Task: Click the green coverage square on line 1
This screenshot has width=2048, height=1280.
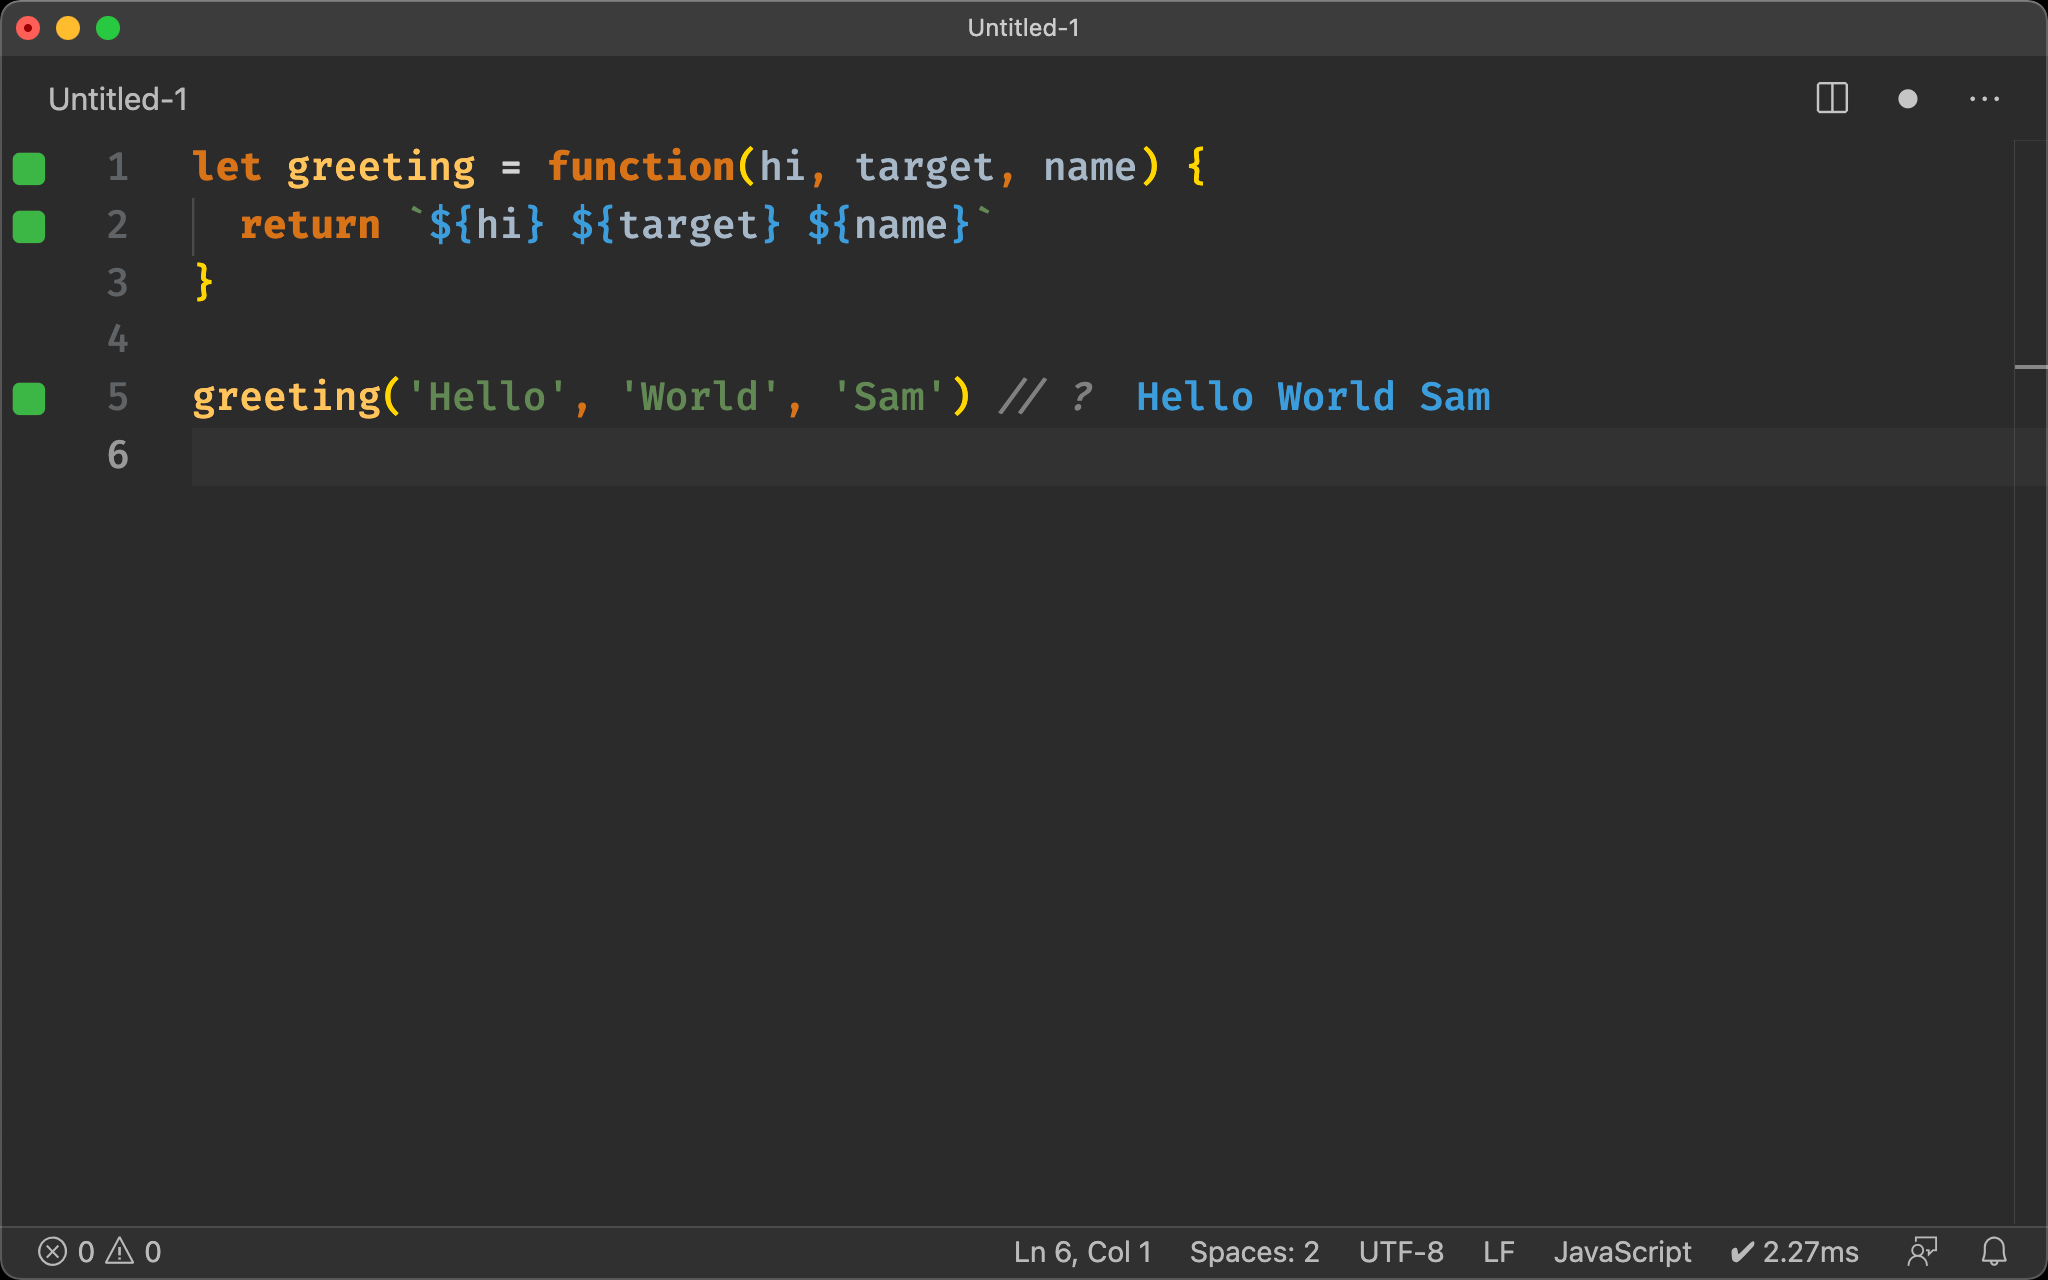Action: (x=29, y=169)
